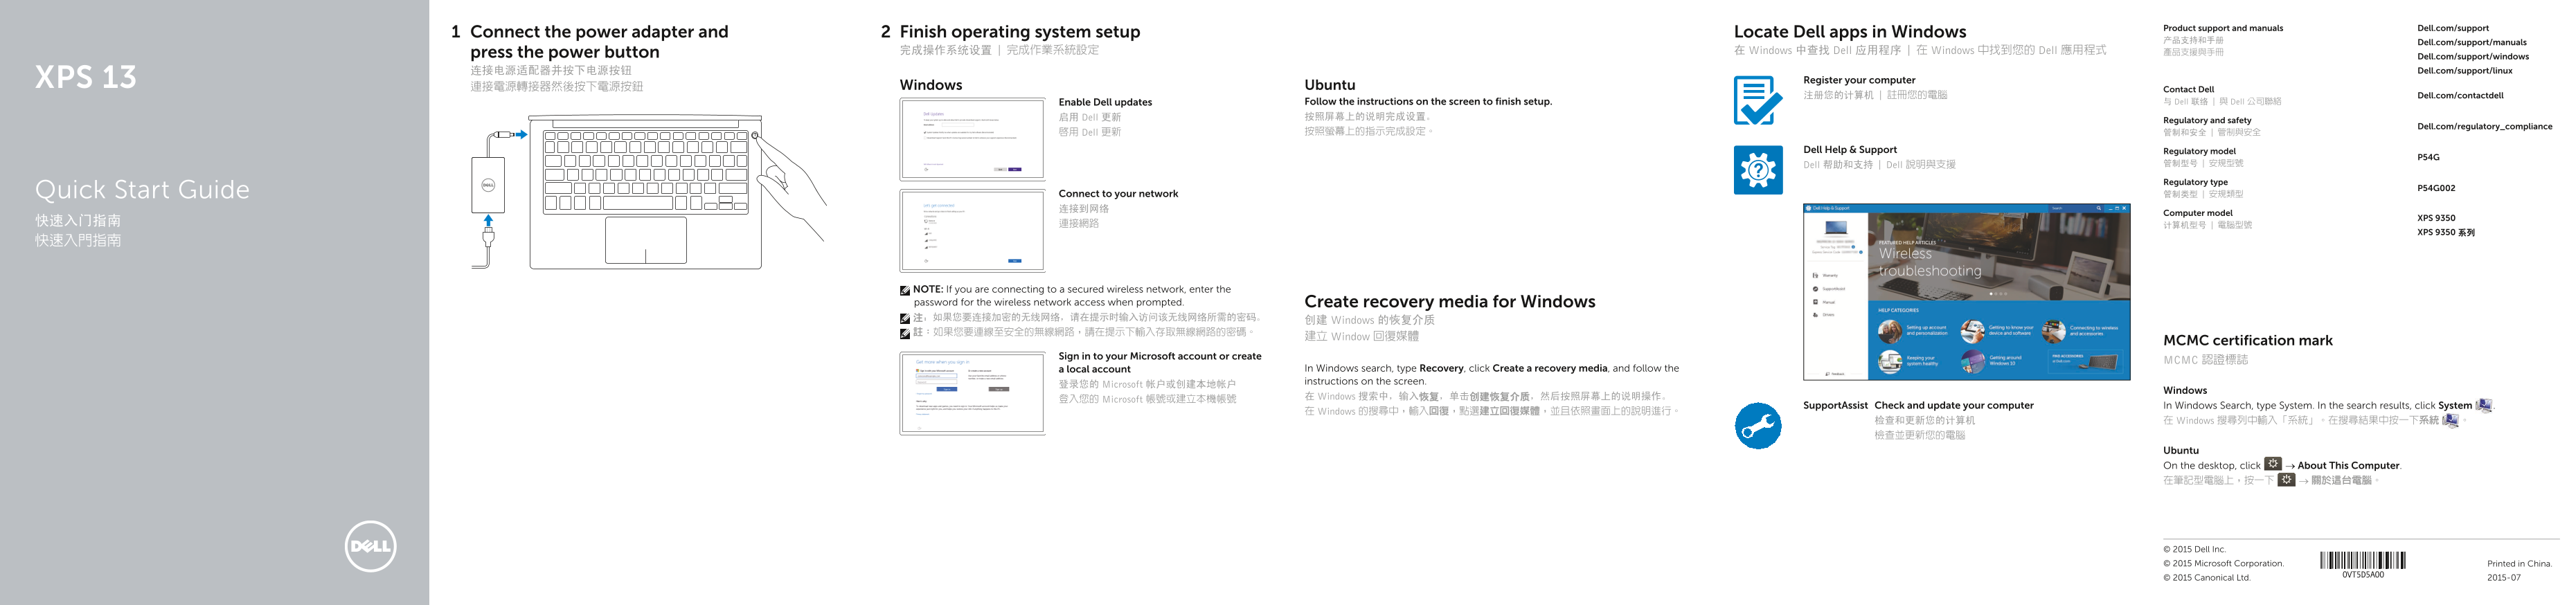Click the SupportAssist wrench icon
The width and height of the screenshot is (2576, 605).
point(1758,426)
